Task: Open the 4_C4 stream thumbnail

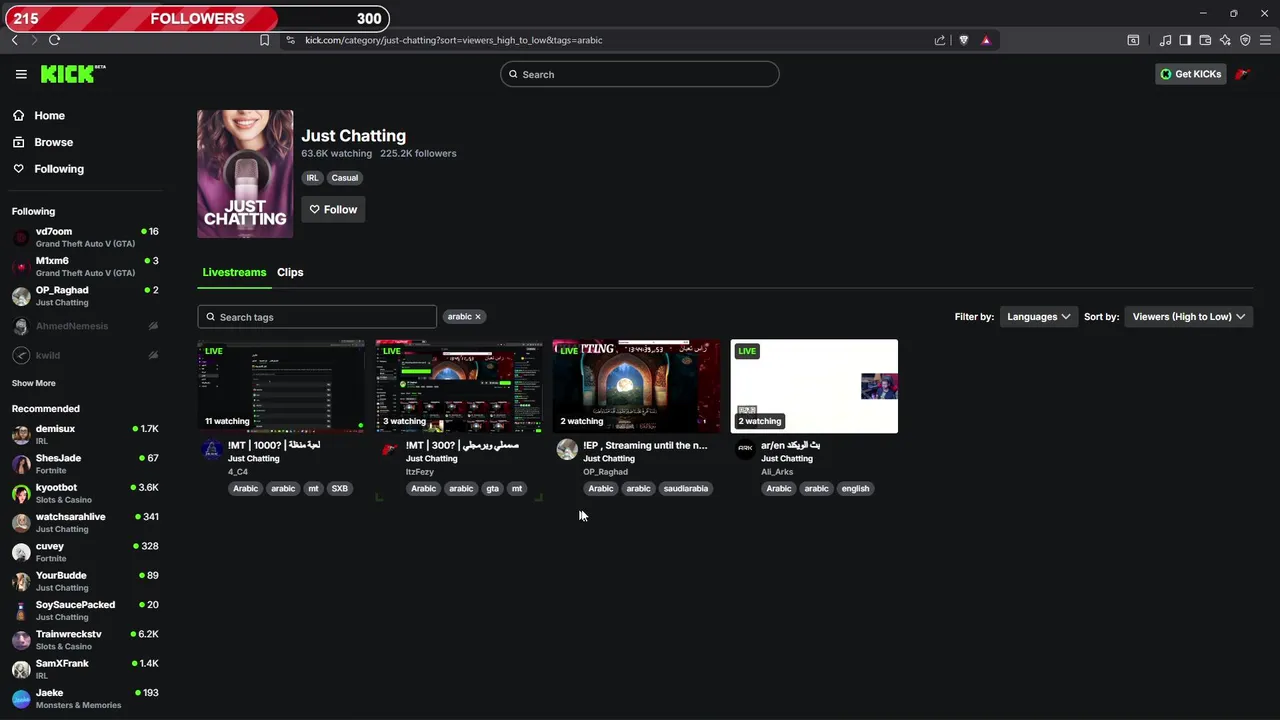Action: tap(281, 386)
